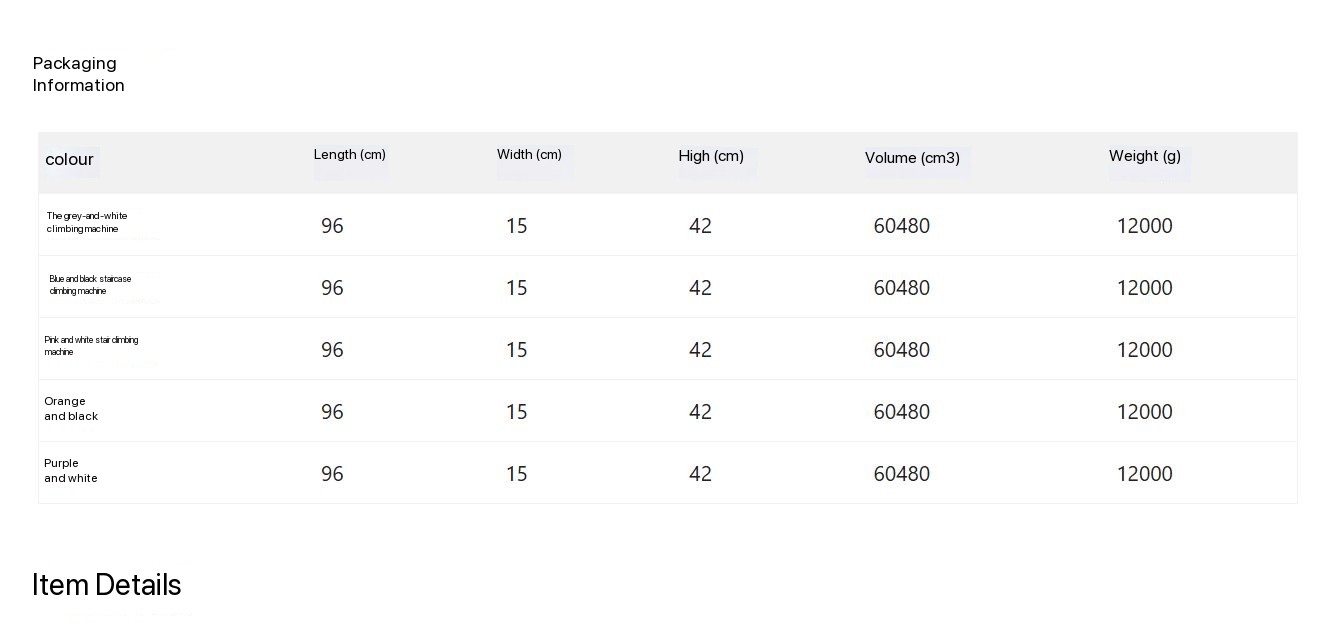The image size is (1334, 641).
Task: Select width value 15 in Blue and black row
Action: 516,288
